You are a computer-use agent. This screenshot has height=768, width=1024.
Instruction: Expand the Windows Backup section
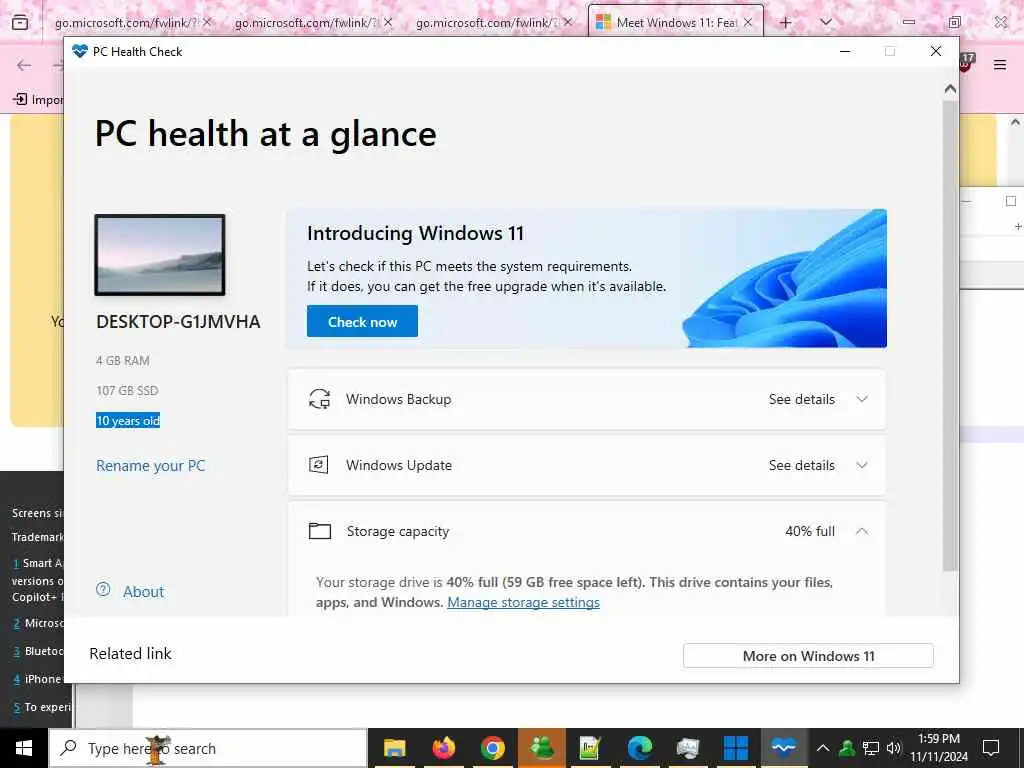(x=862, y=399)
